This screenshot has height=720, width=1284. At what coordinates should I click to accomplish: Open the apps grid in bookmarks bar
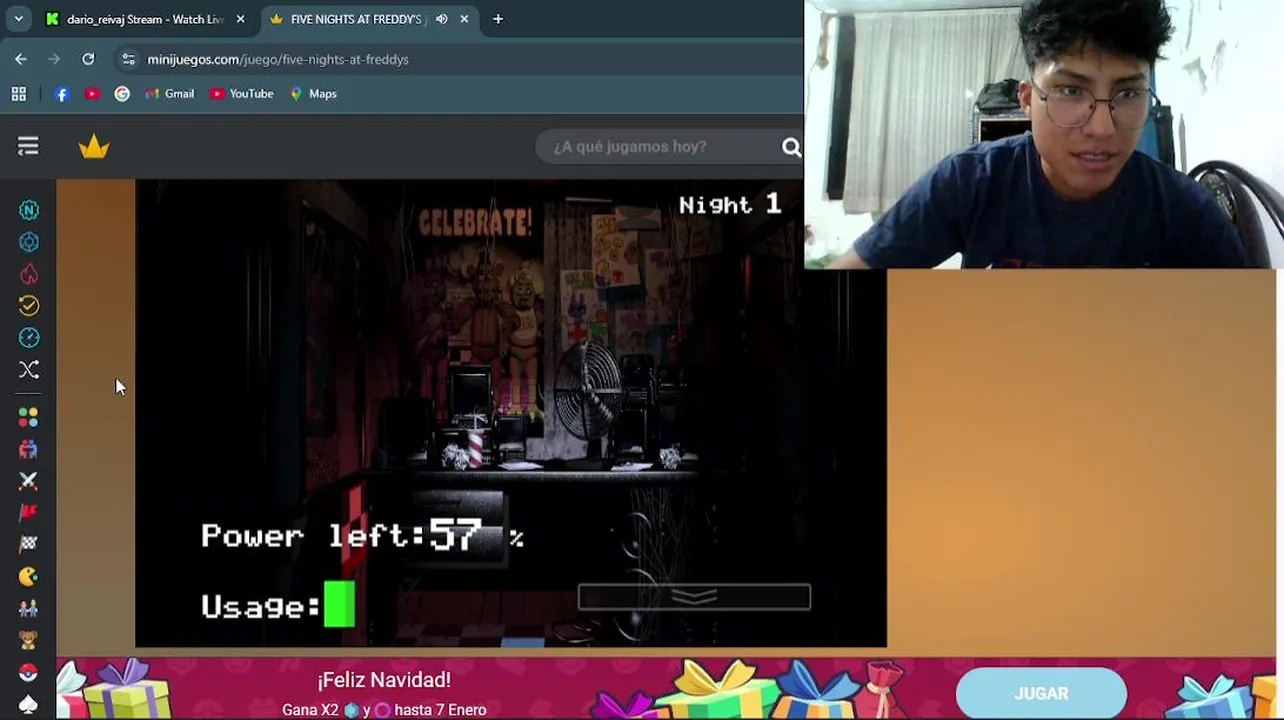(x=18, y=94)
